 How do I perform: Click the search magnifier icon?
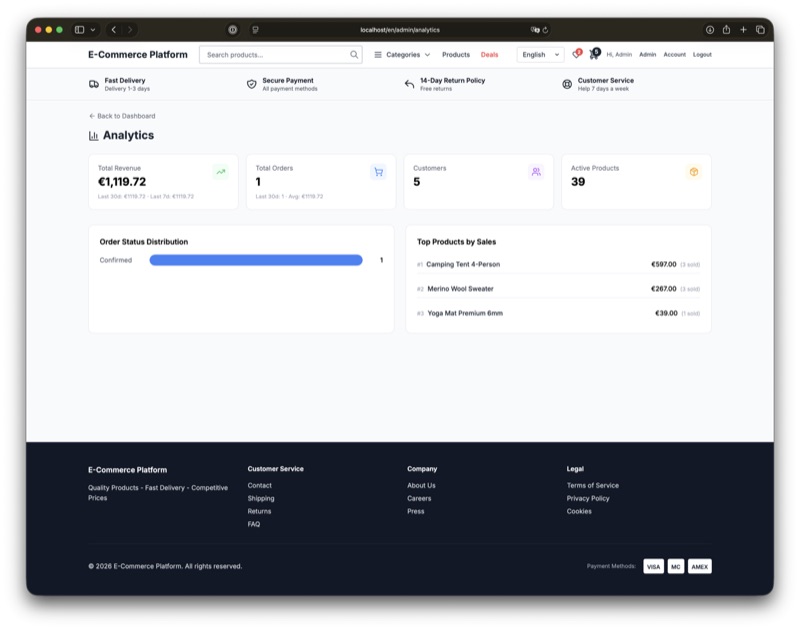click(x=354, y=55)
